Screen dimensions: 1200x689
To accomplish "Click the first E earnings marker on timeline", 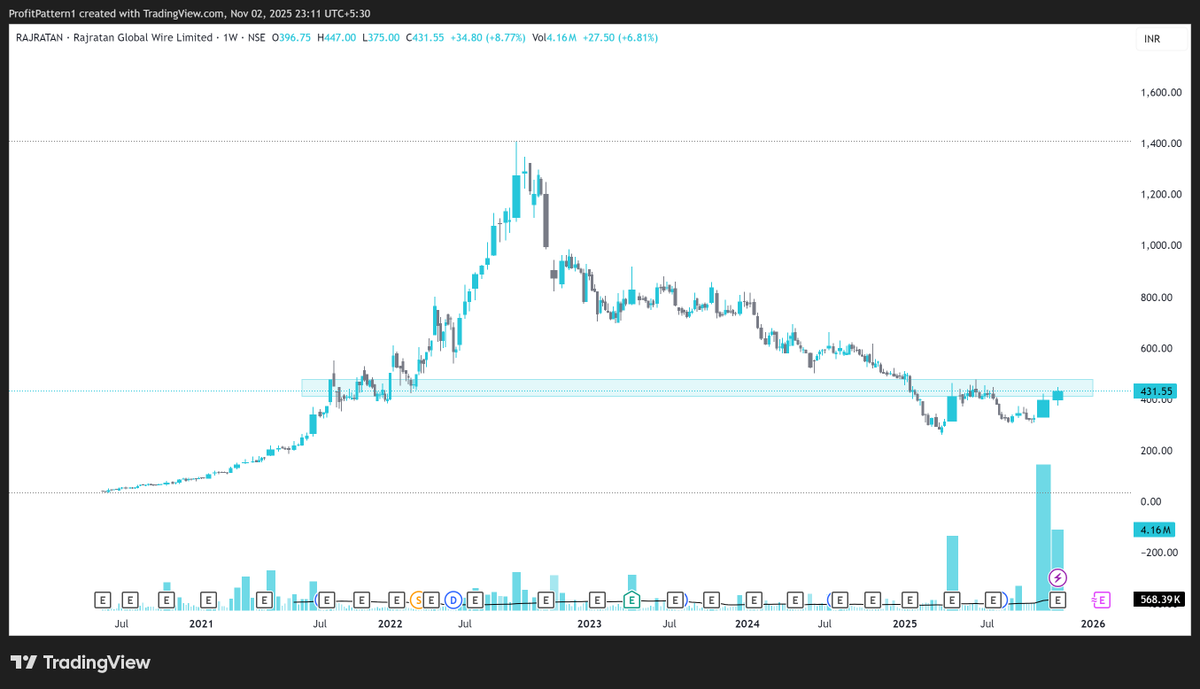I will pos(101,599).
